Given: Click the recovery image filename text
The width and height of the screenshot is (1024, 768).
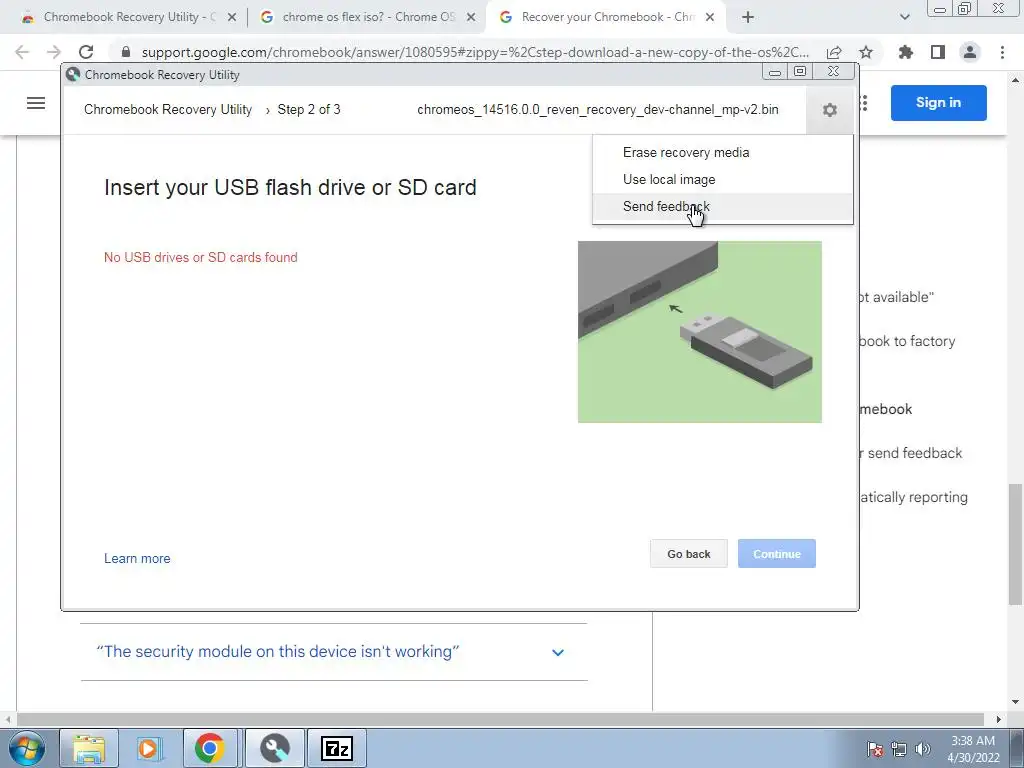Looking at the screenshot, I should click(598, 110).
